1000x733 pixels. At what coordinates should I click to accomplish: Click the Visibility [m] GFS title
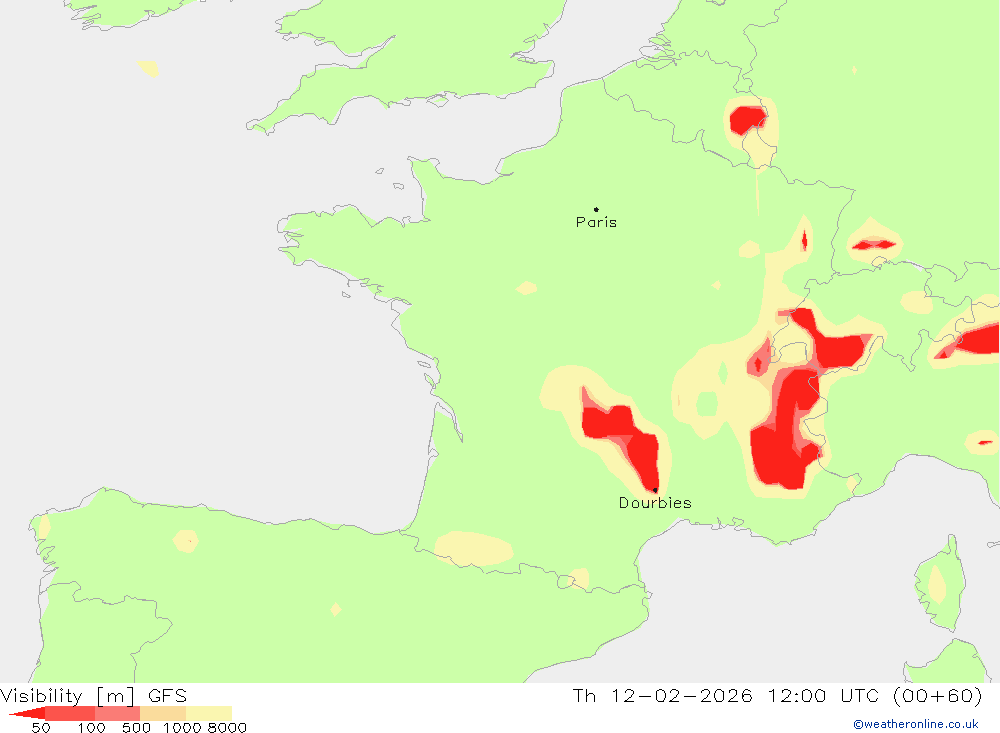point(94,696)
